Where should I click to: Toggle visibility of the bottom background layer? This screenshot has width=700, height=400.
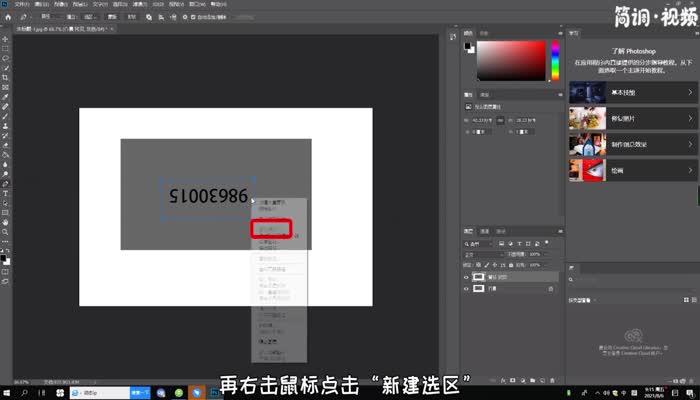click(x=467, y=288)
